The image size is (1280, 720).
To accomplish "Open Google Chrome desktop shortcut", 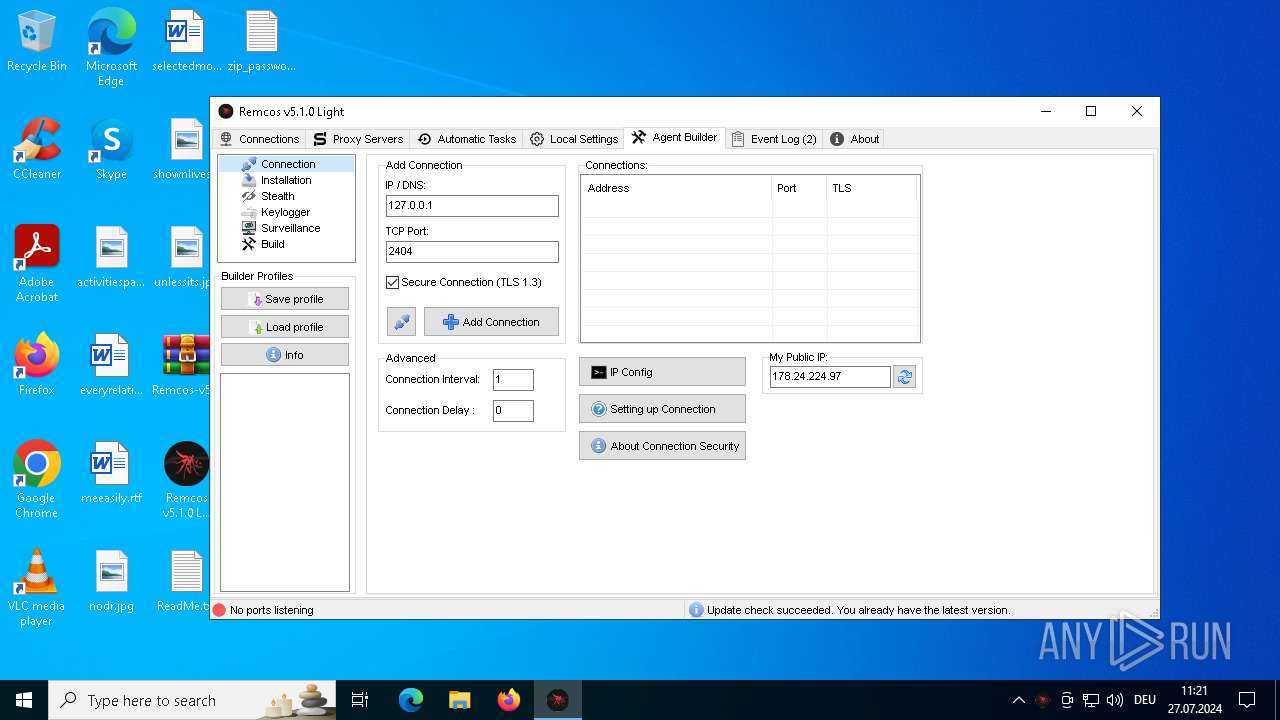I will 37,480.
